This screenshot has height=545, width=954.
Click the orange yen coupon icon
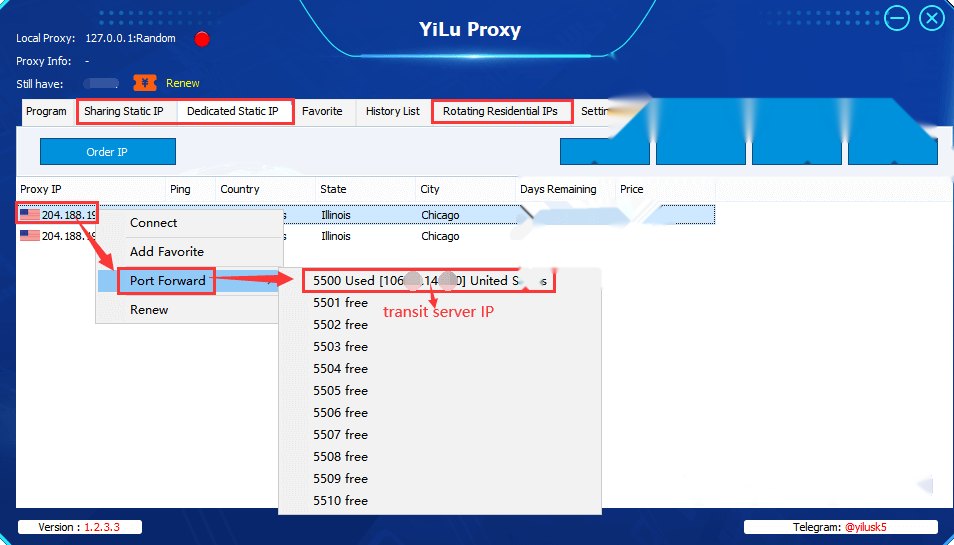pyautogui.click(x=145, y=83)
